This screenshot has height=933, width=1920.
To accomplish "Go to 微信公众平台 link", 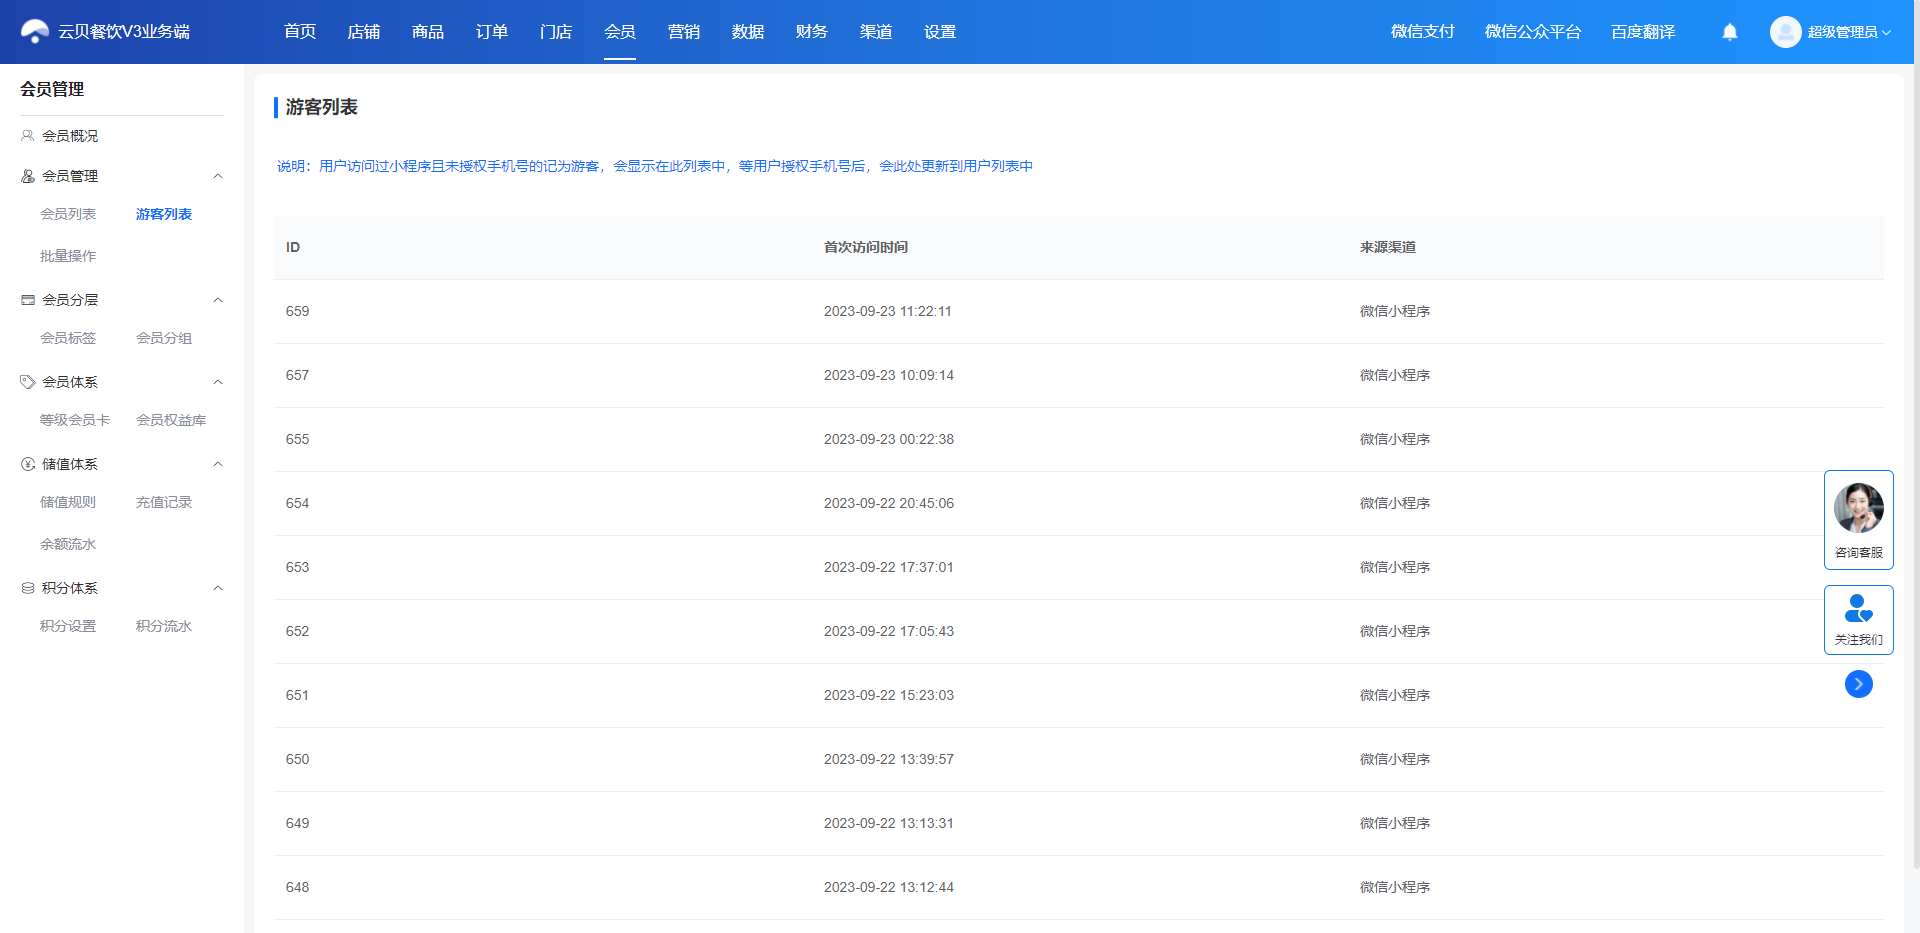I will pos(1533,32).
